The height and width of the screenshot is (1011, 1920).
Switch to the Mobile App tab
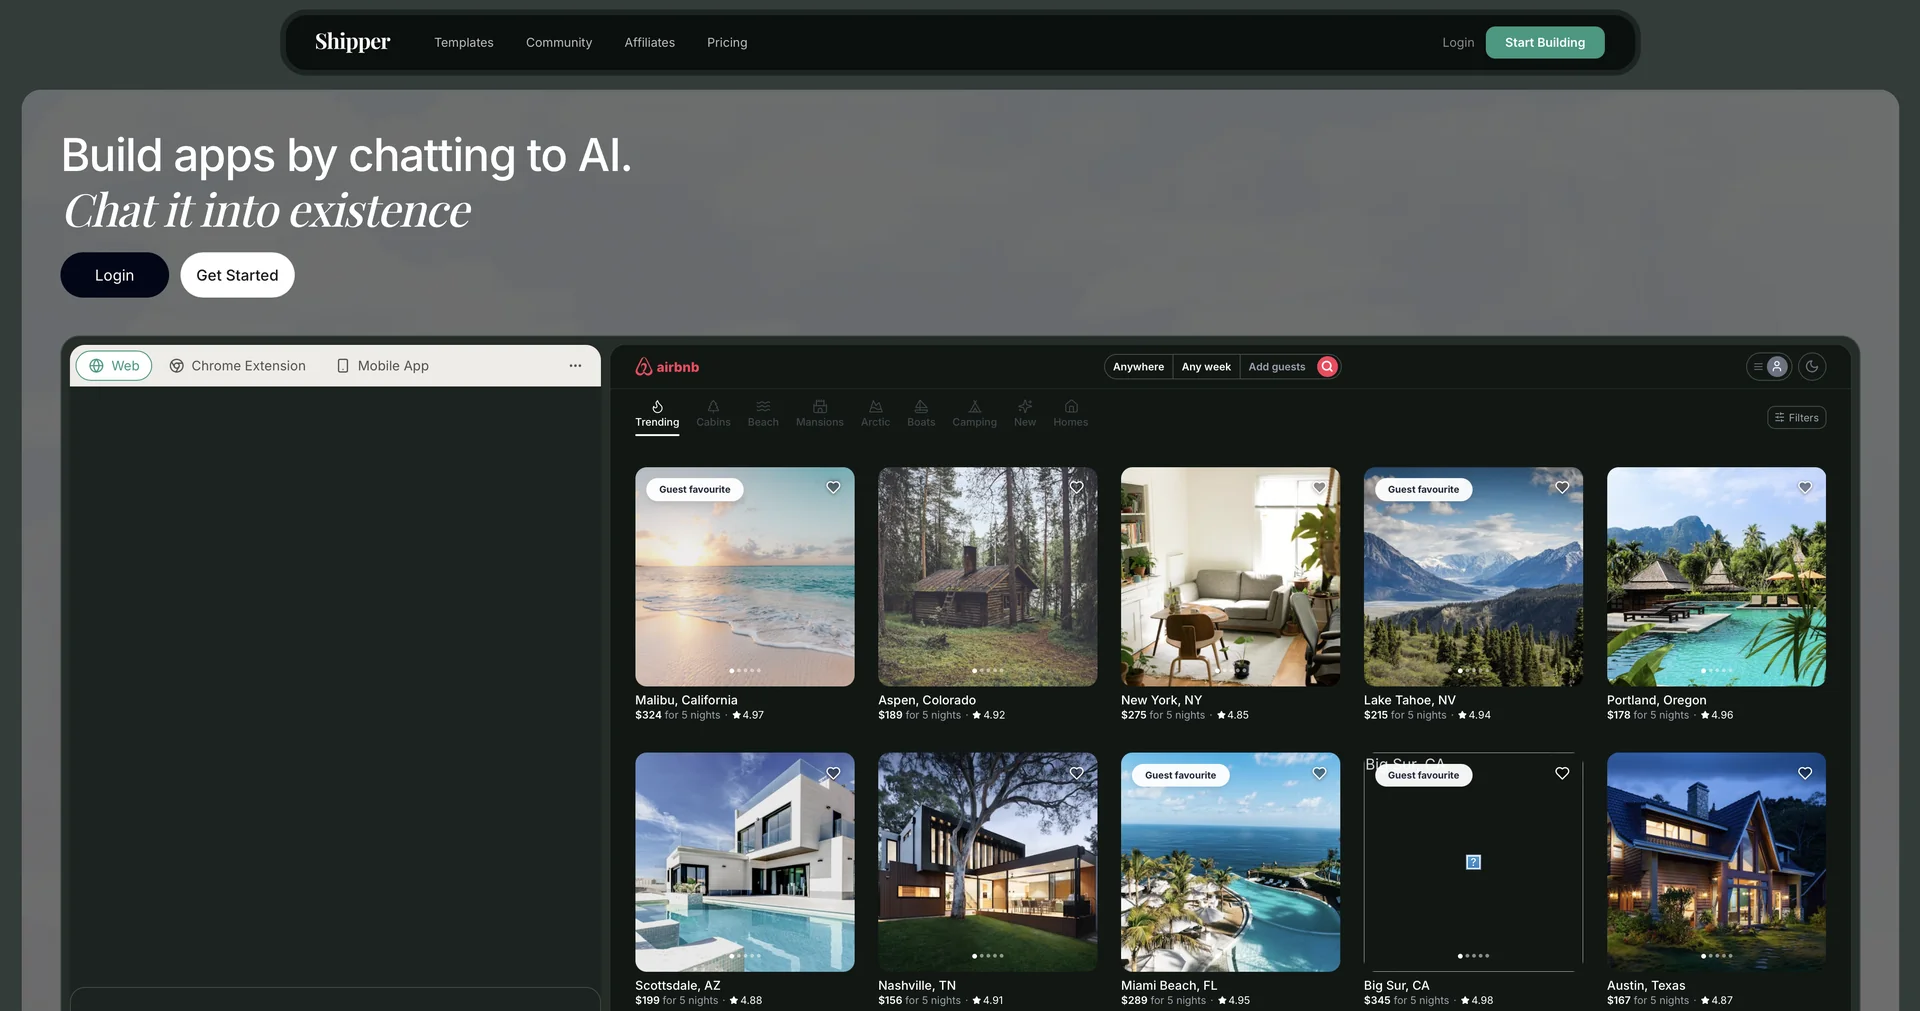pos(383,366)
